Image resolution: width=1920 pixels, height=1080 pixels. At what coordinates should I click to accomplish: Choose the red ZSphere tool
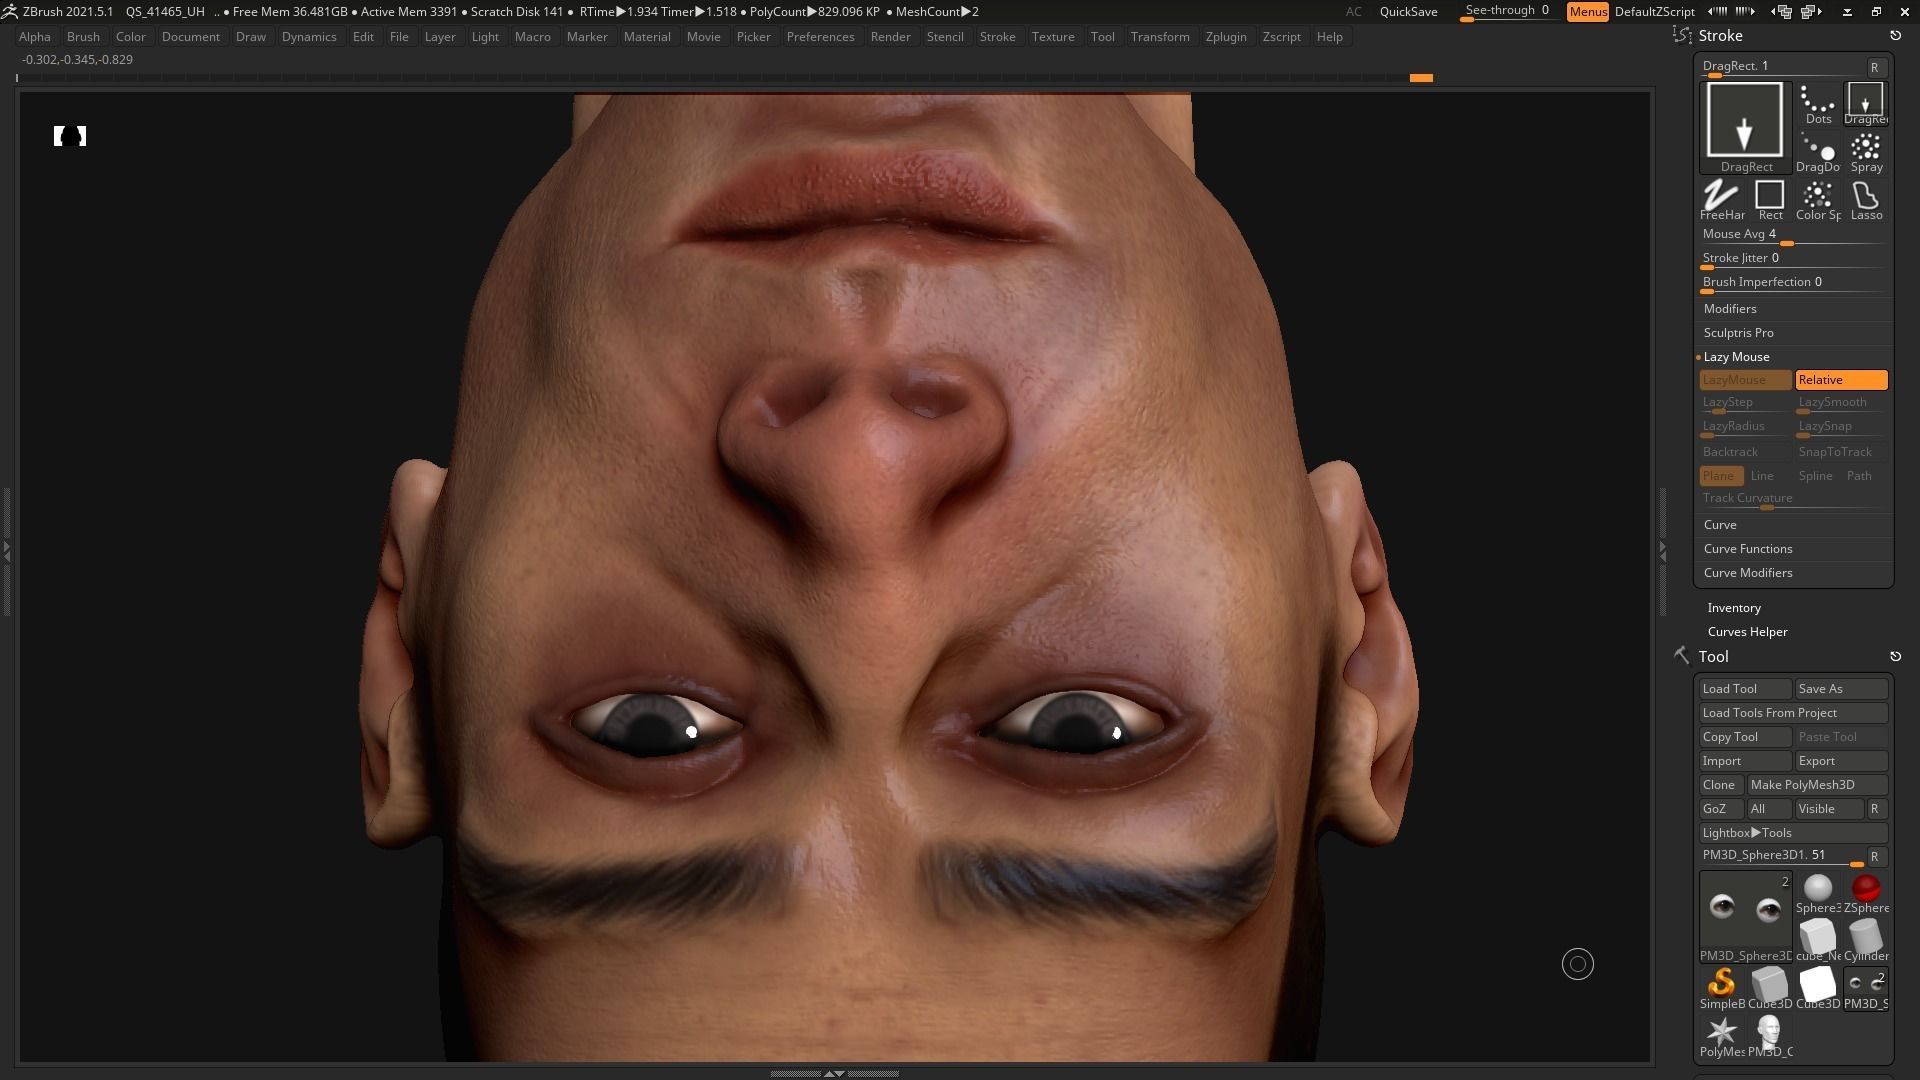click(x=1866, y=894)
